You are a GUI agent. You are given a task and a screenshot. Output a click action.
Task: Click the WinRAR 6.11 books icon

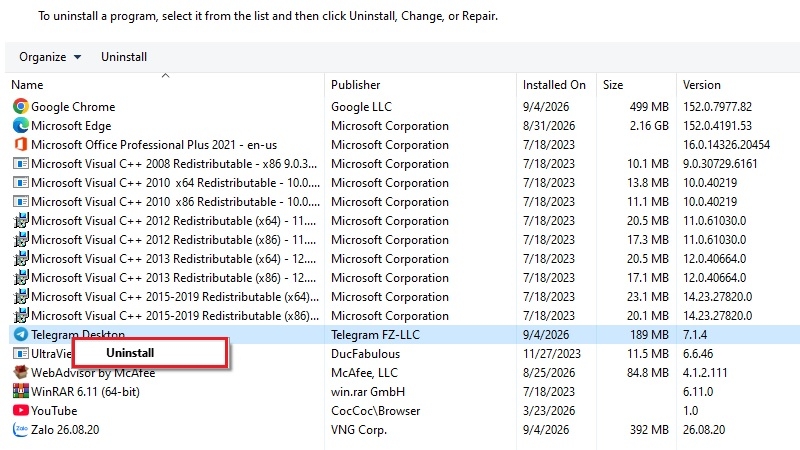tap(20, 391)
